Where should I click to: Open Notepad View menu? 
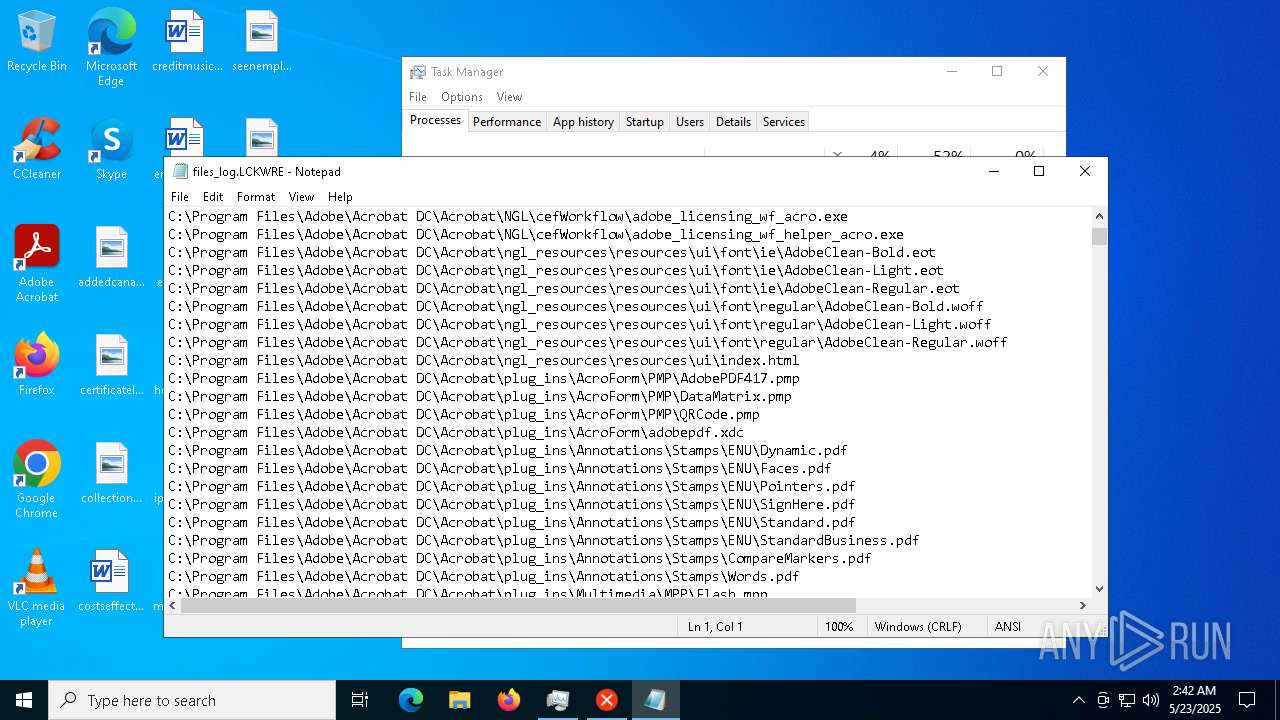pyautogui.click(x=301, y=197)
